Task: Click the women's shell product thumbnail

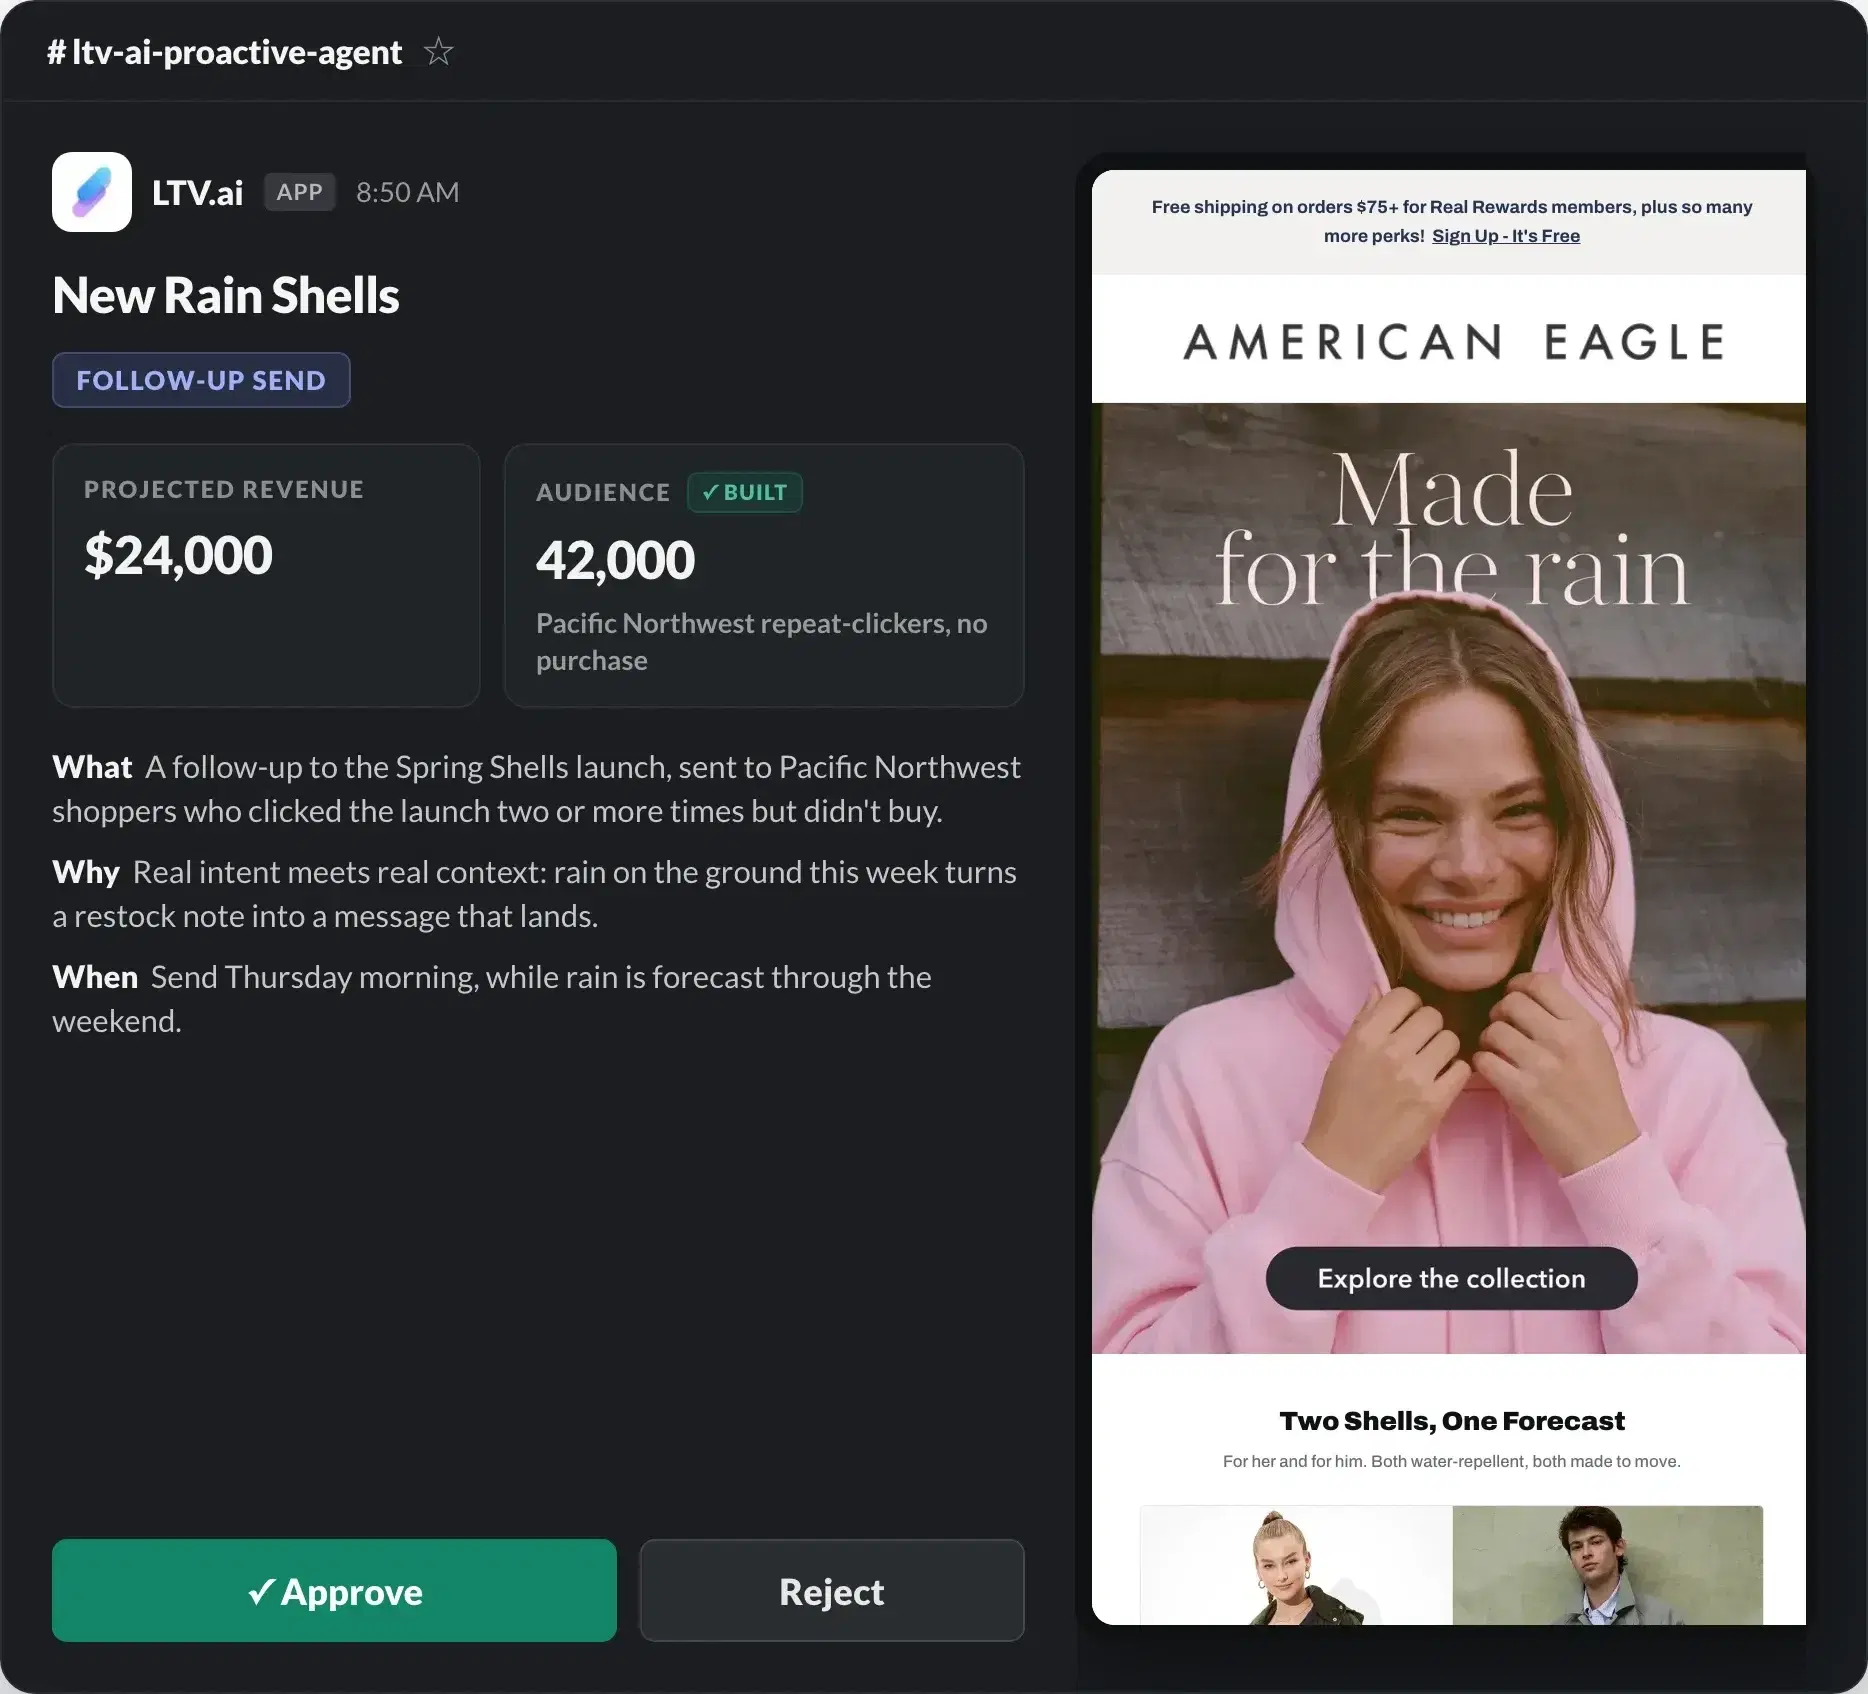Action: click(1296, 1565)
